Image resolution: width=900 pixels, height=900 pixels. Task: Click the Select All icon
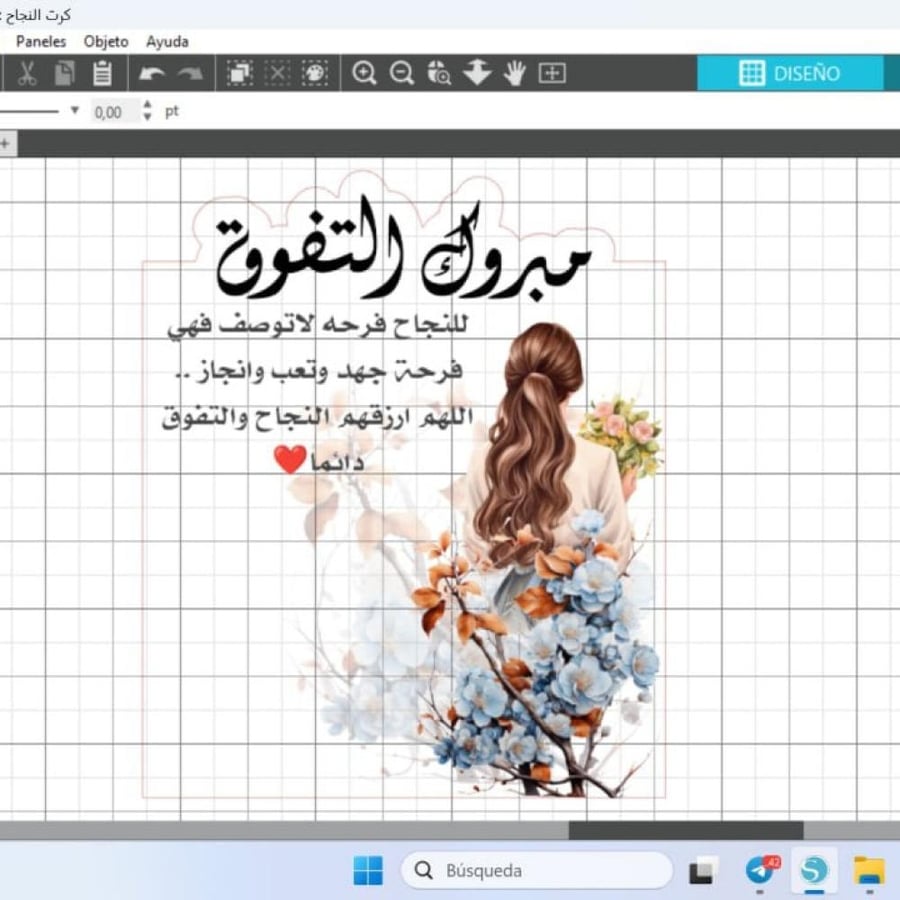tap(239, 73)
